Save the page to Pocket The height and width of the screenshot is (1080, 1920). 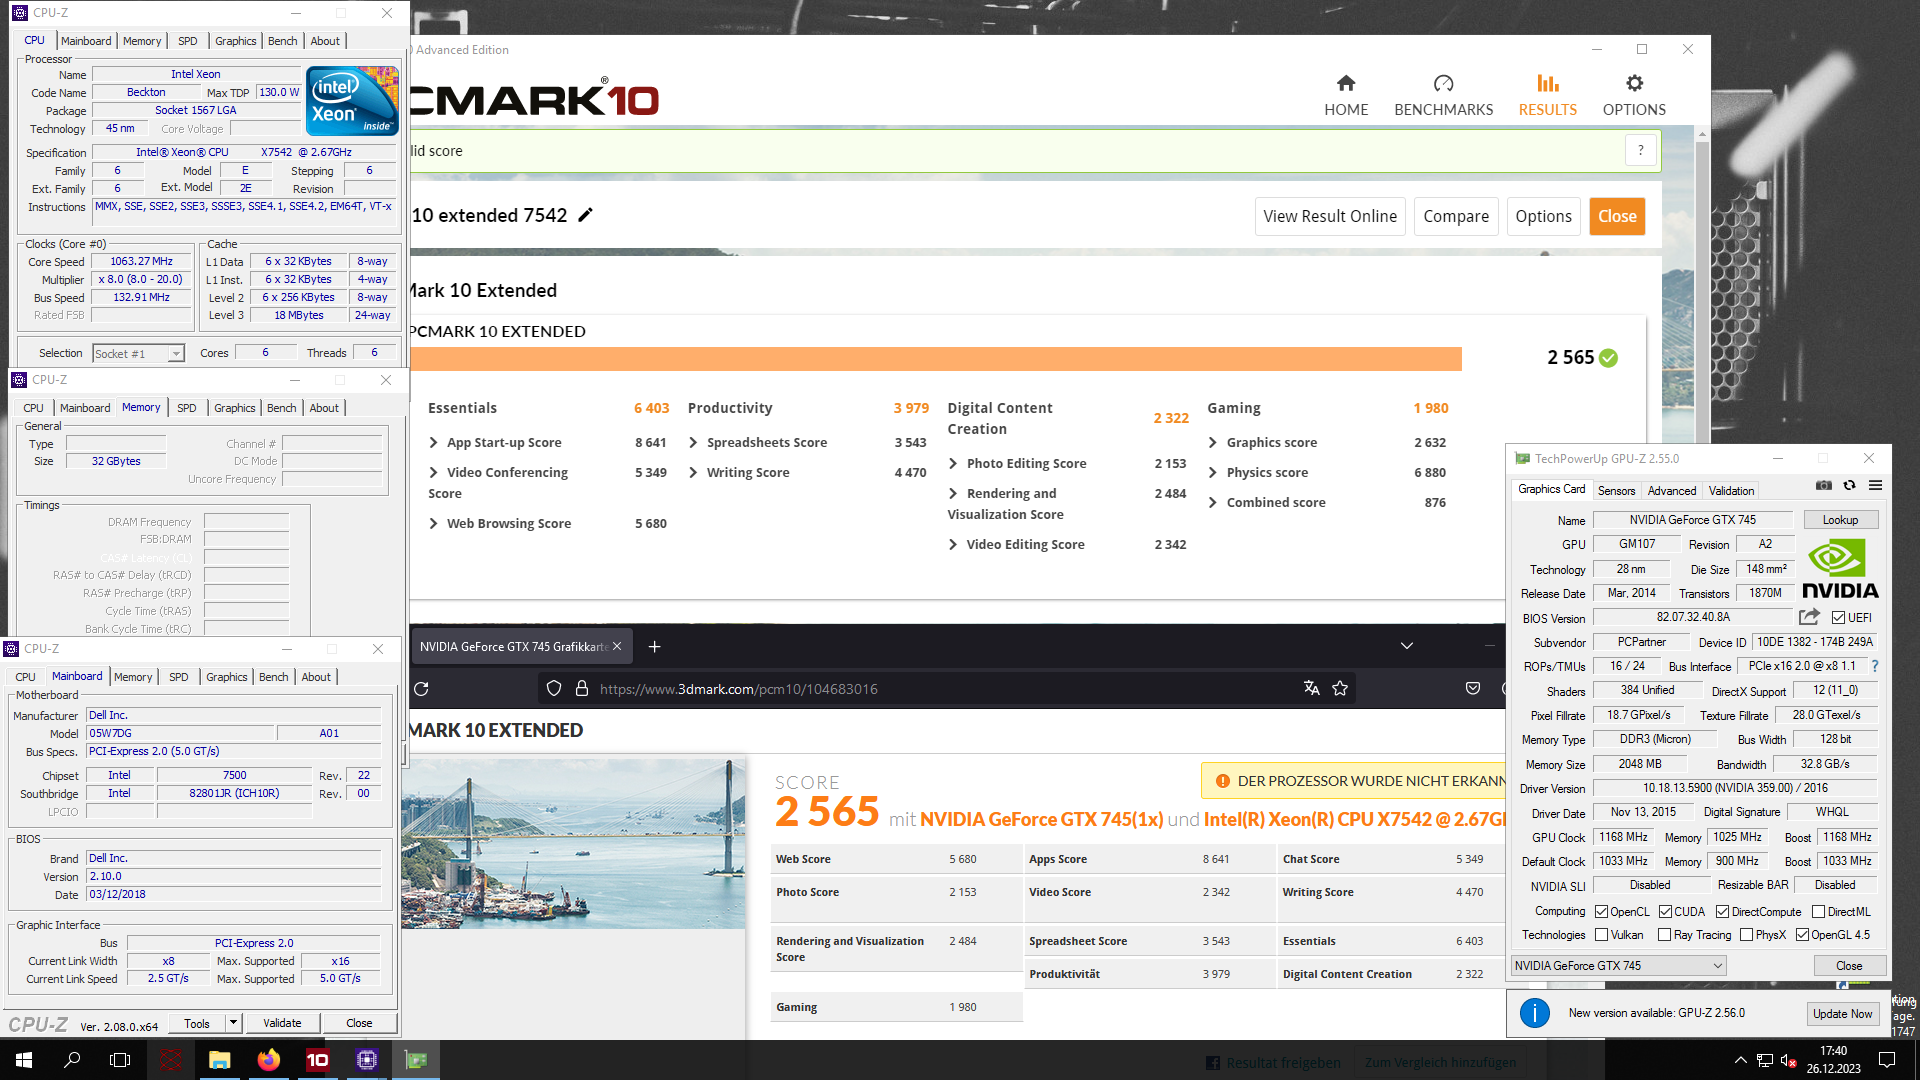coord(1473,688)
